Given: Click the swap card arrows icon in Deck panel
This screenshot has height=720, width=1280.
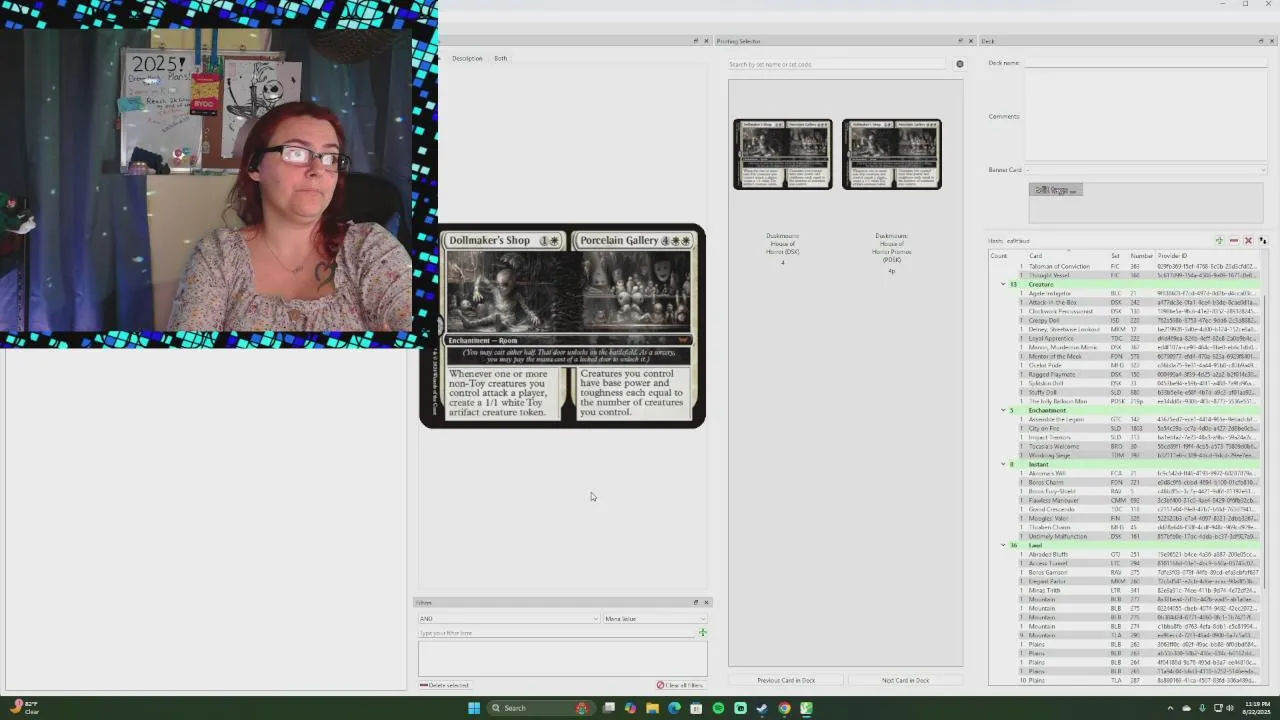Looking at the screenshot, I should click(x=1262, y=241).
